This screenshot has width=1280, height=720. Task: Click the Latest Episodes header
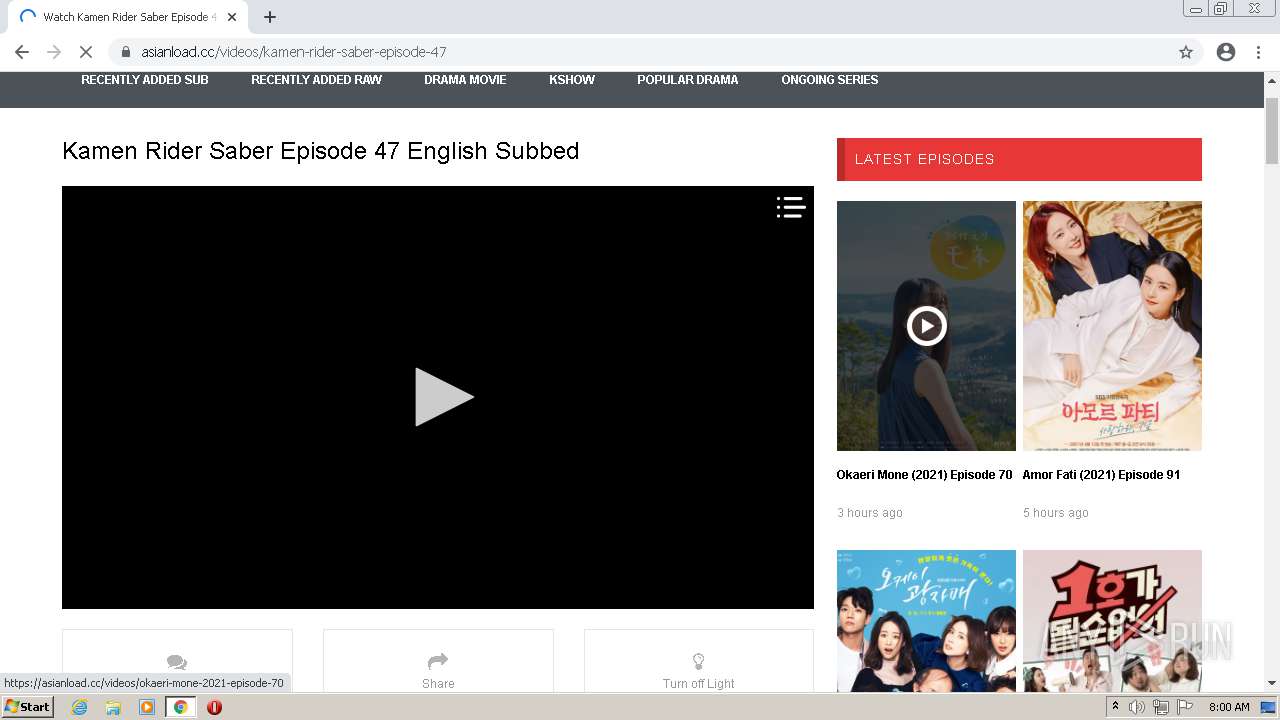point(1019,159)
